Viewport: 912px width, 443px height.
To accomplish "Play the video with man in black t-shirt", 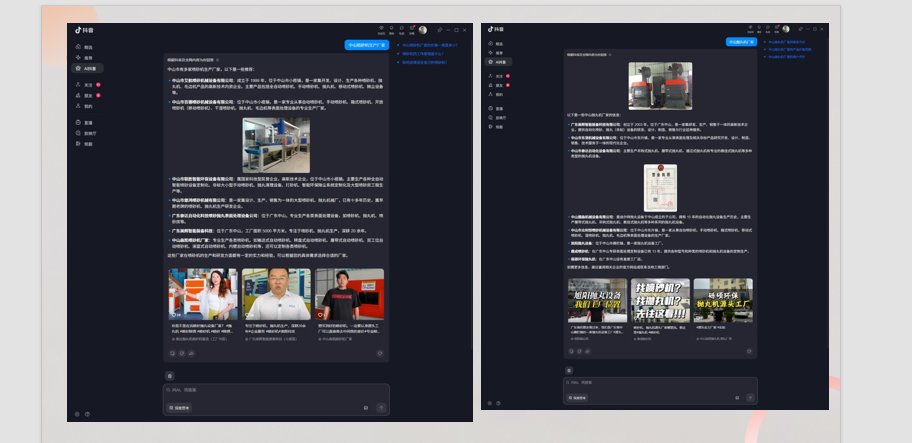I will click(350, 294).
